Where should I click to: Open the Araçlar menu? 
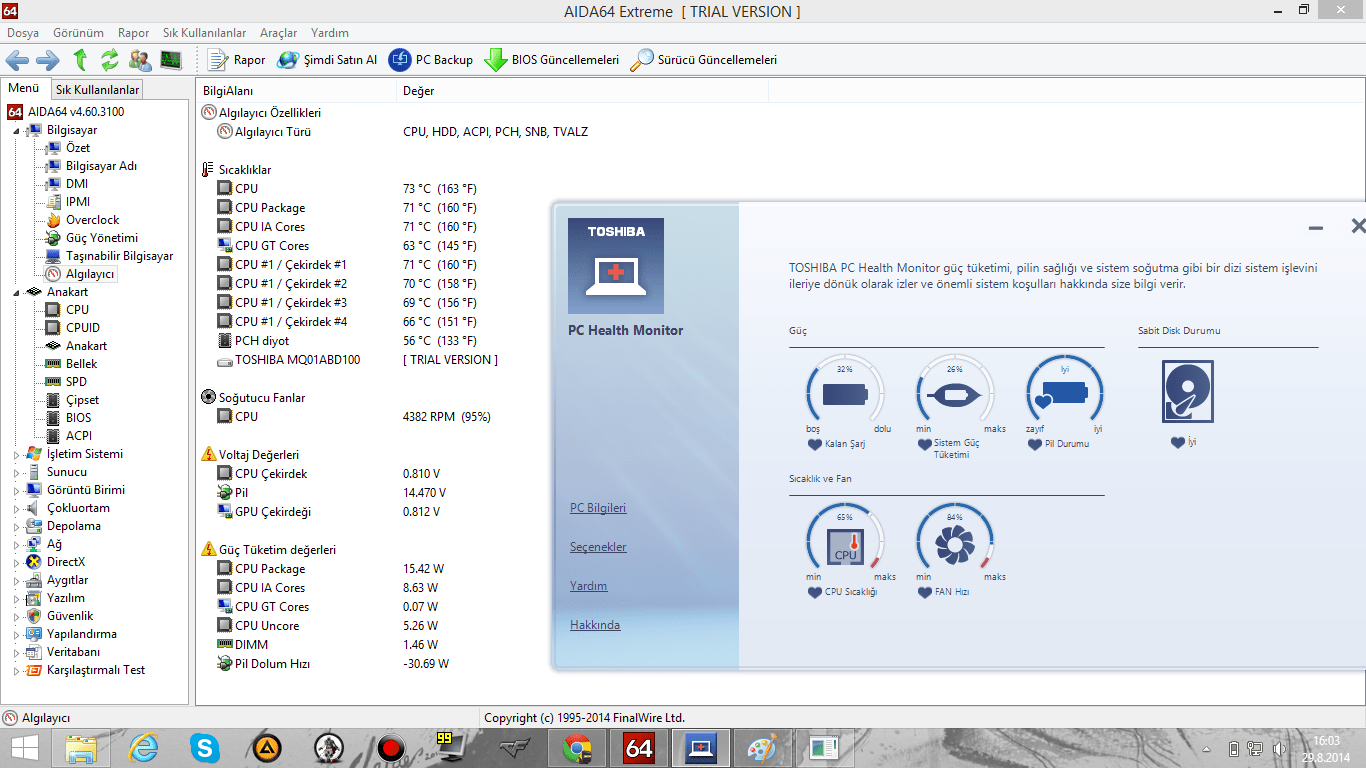[278, 33]
